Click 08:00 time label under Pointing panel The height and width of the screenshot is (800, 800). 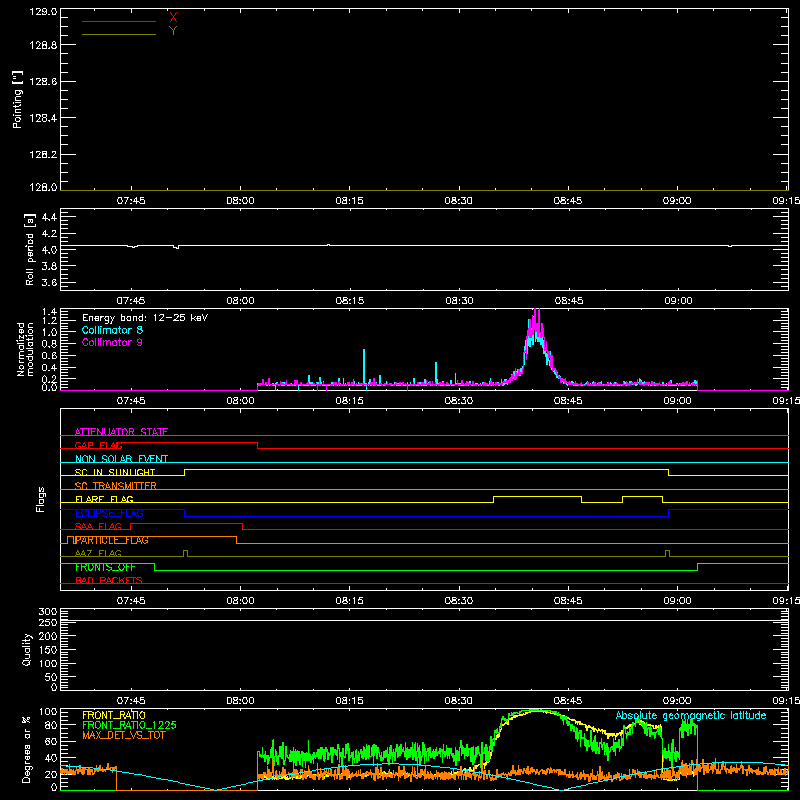click(240, 201)
